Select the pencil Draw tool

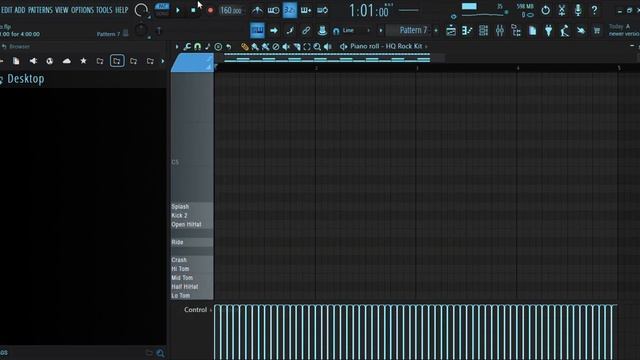pos(244,47)
